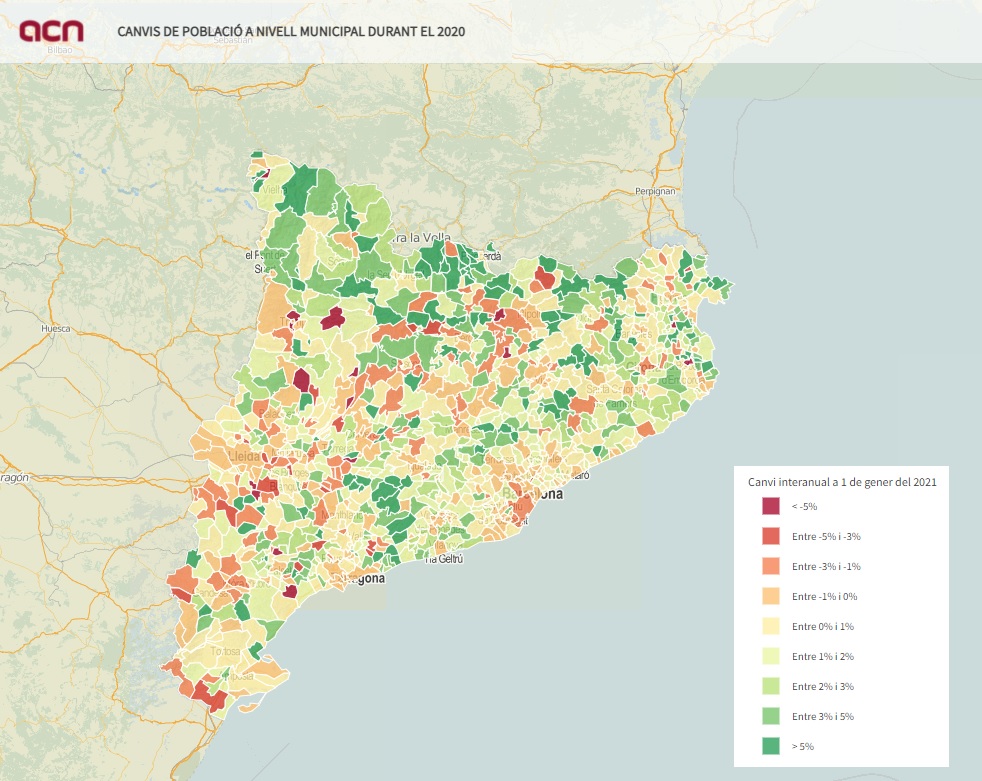Image resolution: width=982 pixels, height=781 pixels.
Task: Select the dark red '< -5%' swatch
Action: (770, 507)
